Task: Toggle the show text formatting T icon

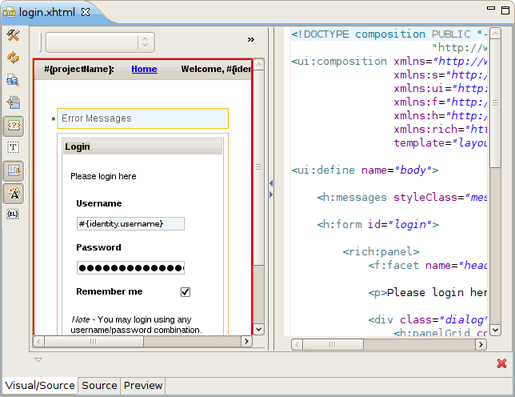Action: (13, 147)
